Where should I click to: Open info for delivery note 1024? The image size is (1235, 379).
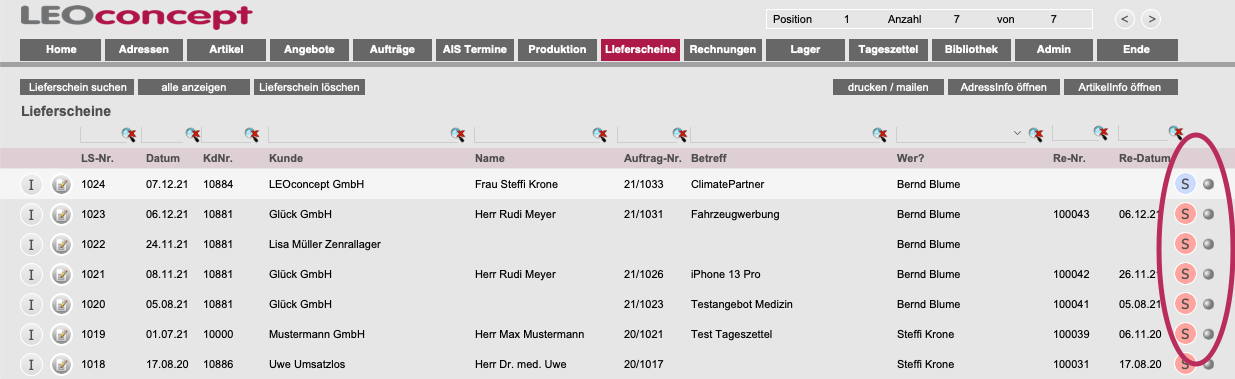tap(31, 184)
